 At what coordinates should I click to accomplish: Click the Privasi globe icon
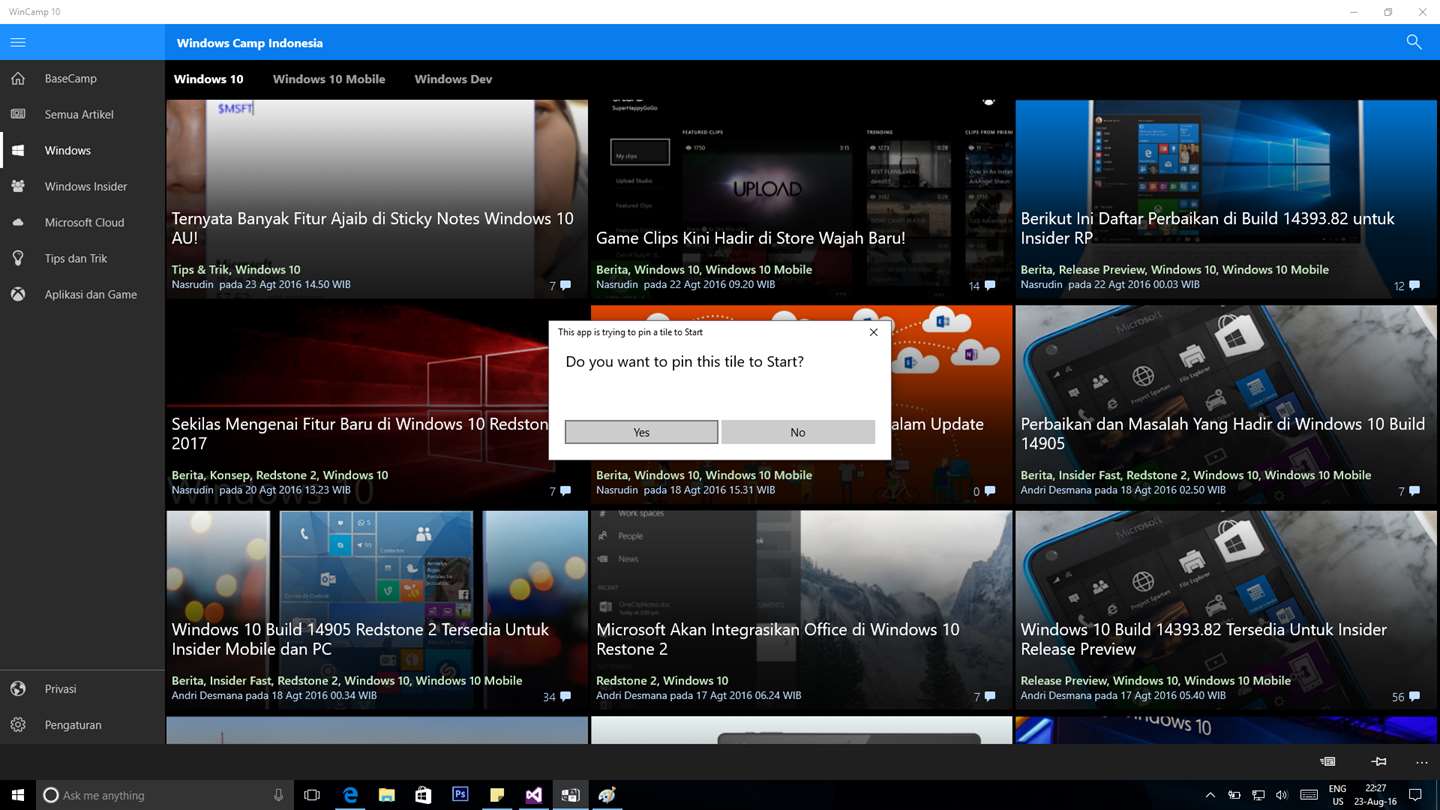[18, 689]
